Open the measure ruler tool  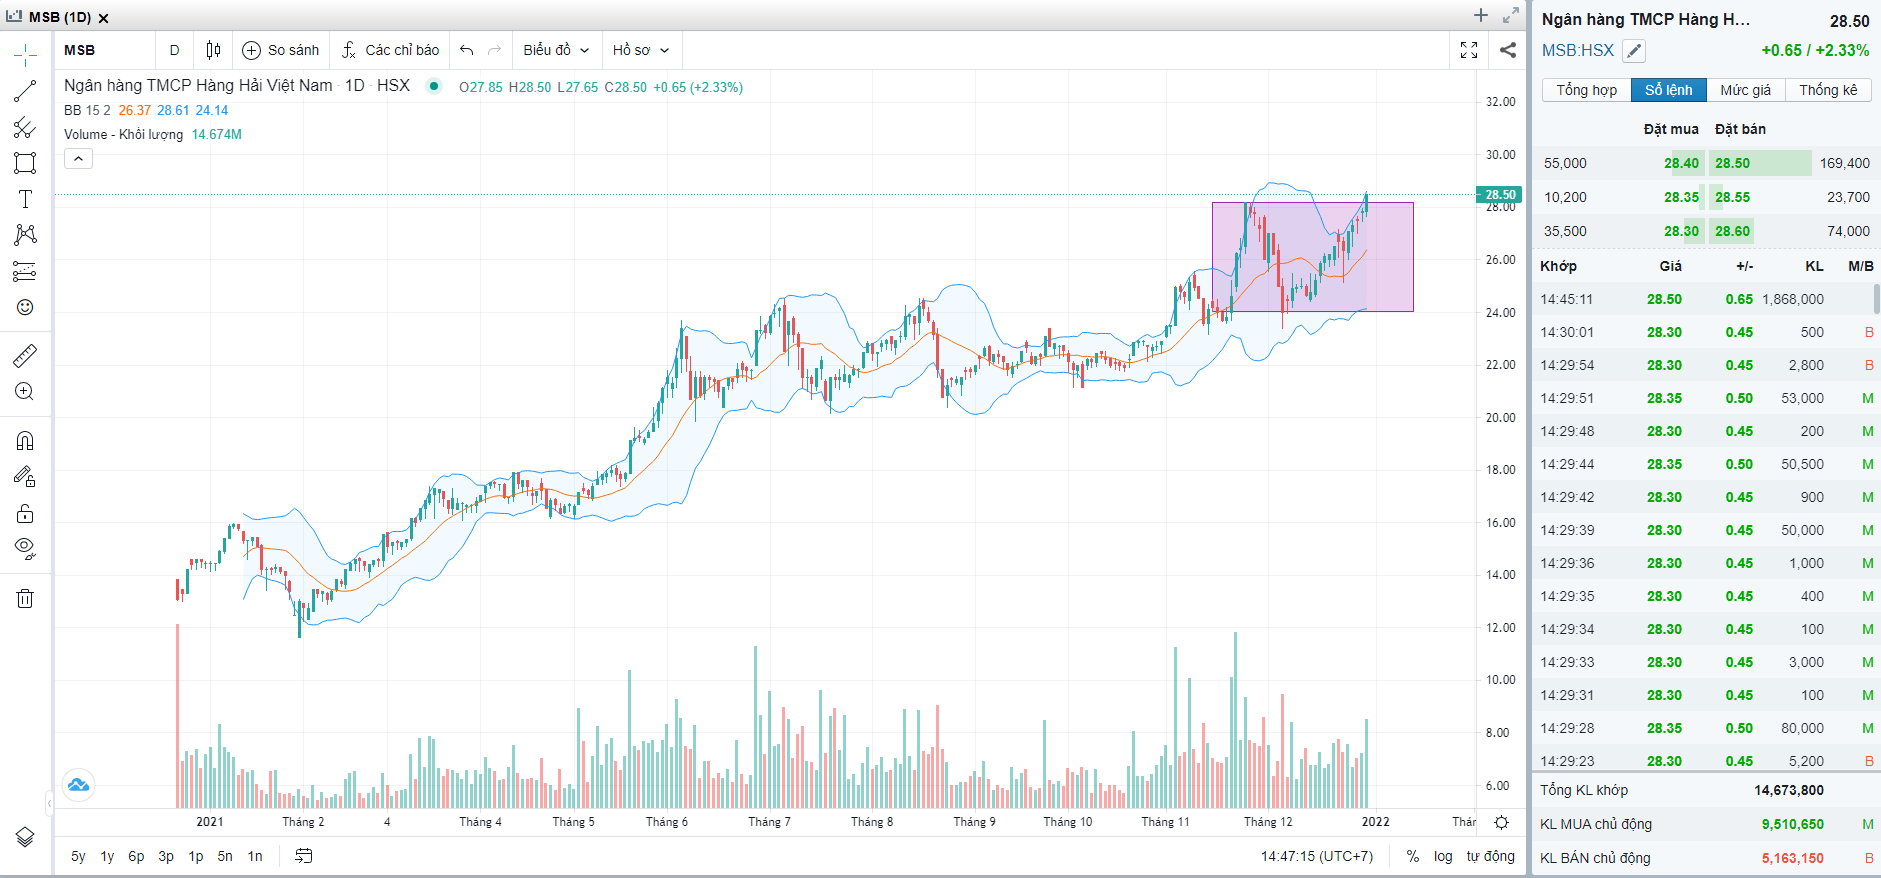25,355
